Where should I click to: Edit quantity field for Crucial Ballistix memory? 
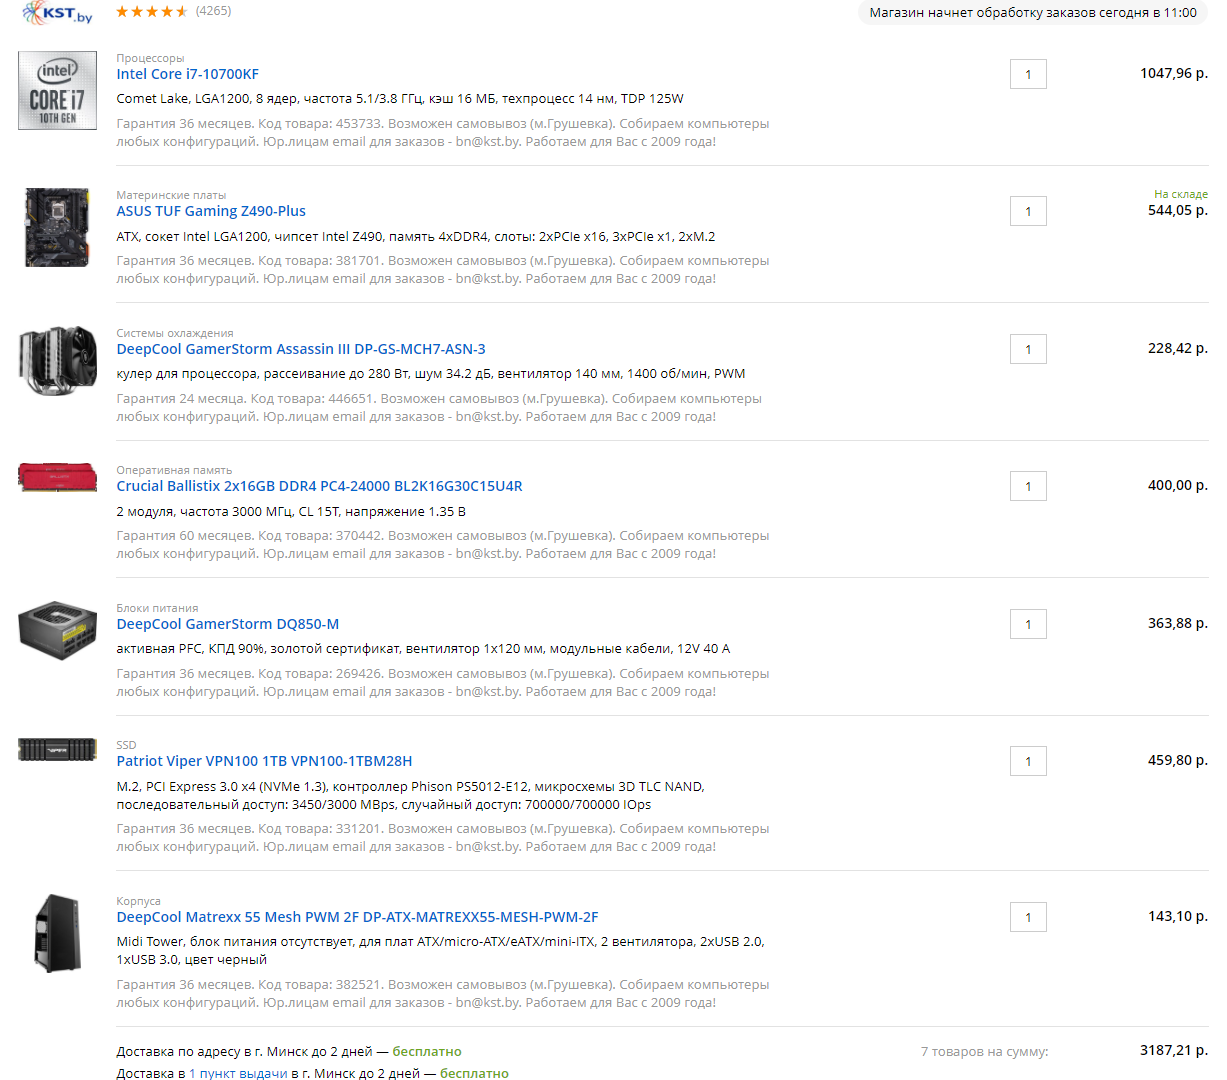point(1028,486)
